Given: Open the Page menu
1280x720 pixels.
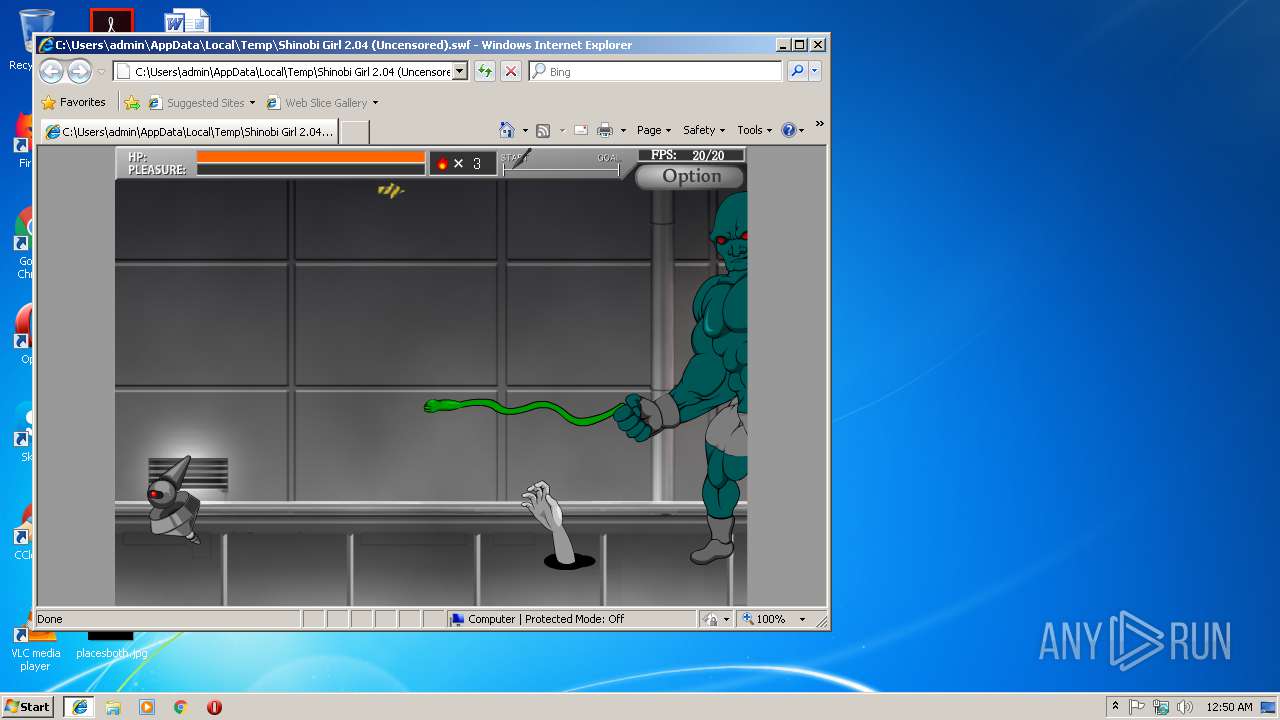Looking at the screenshot, I should pos(654,130).
